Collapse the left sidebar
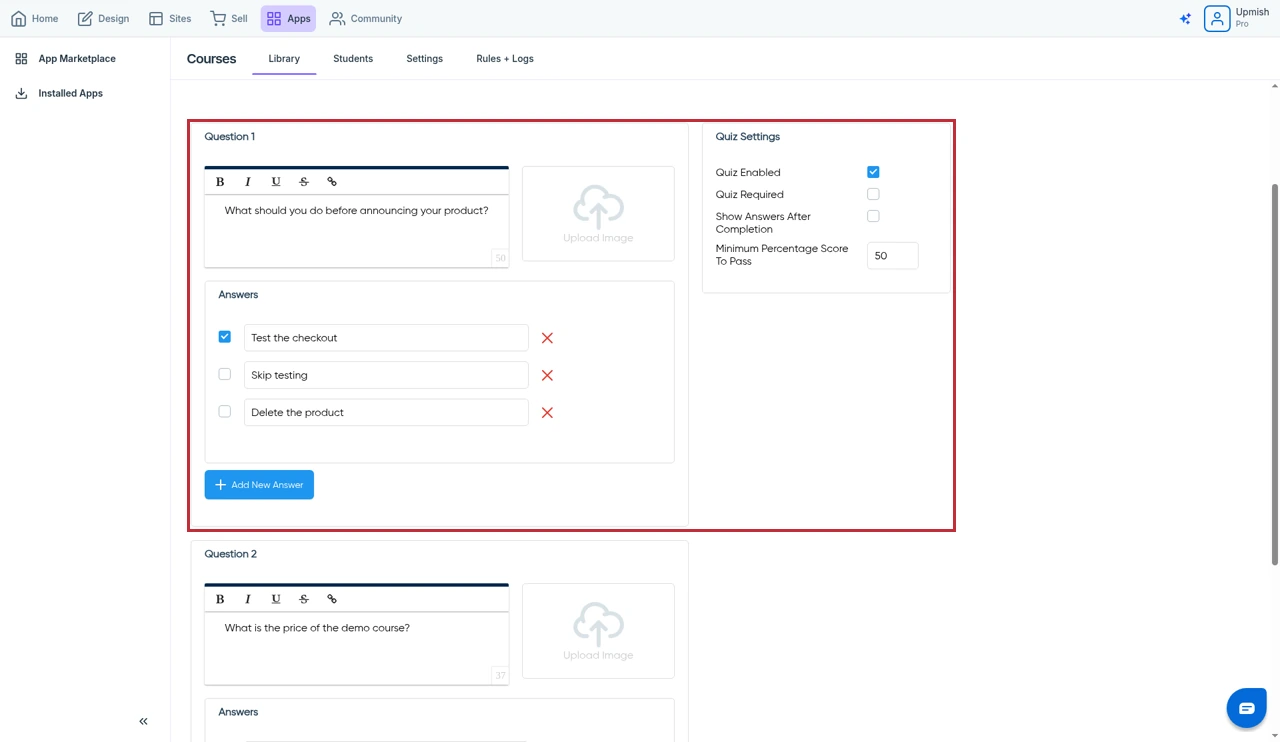Viewport: 1280px width, 742px height. click(143, 721)
